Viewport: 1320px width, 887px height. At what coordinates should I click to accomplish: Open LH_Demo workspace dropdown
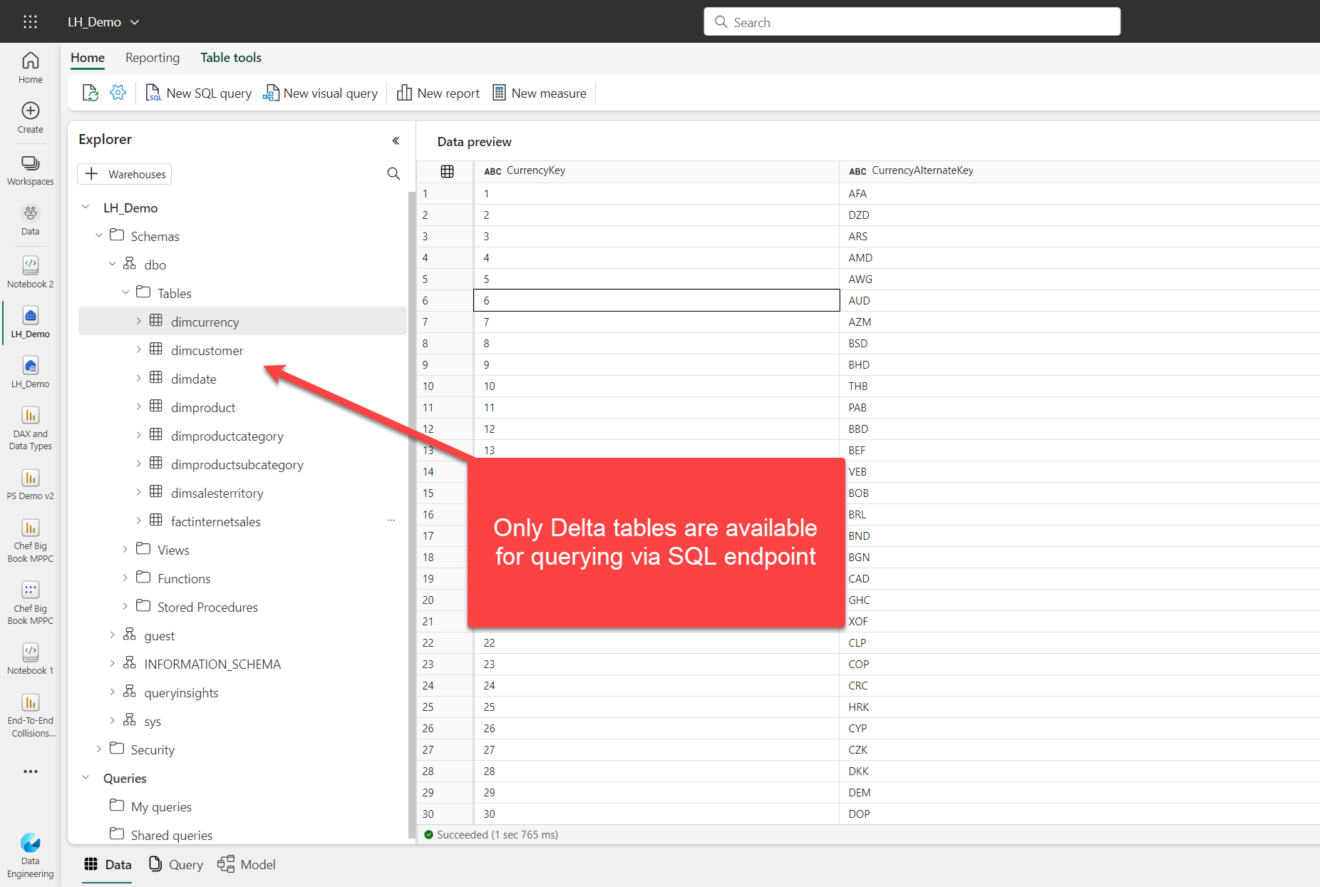click(x=104, y=22)
